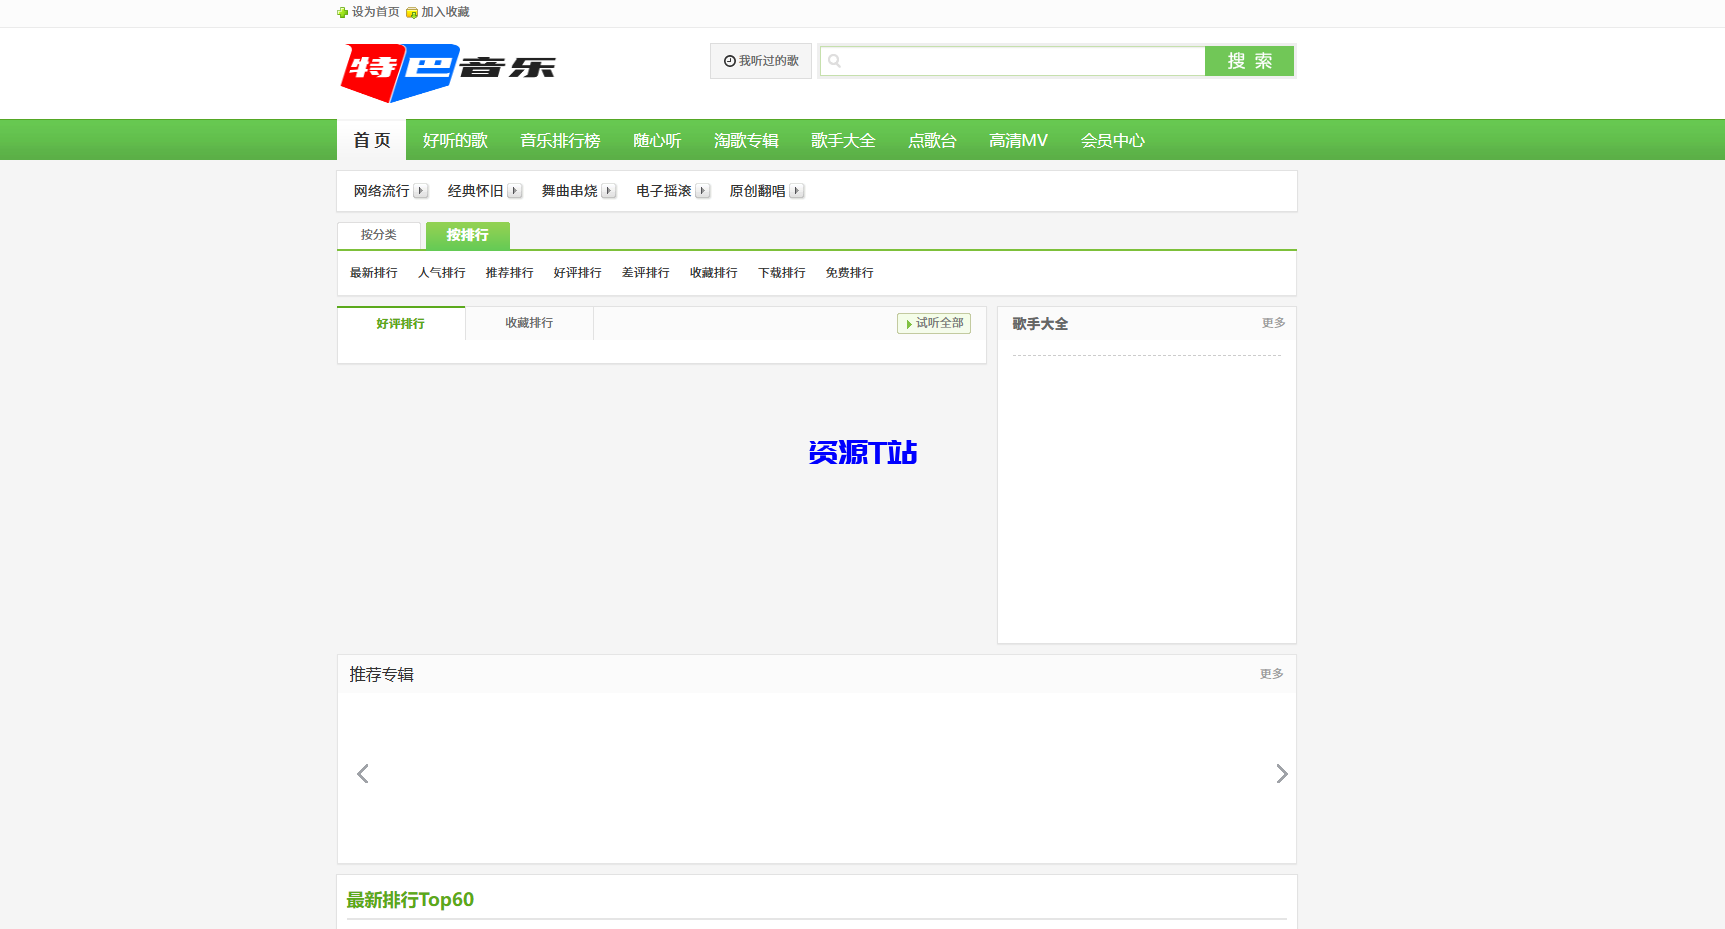Click the right arrow of the album carousel
The image size is (1725, 929).
pyautogui.click(x=1282, y=773)
